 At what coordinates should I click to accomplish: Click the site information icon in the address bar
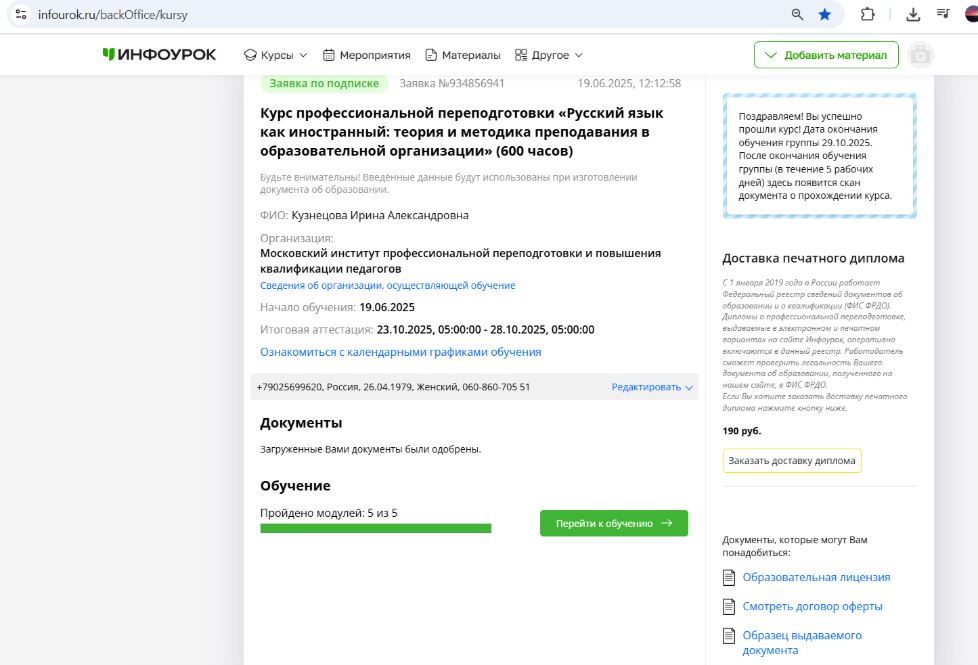click(x=20, y=15)
